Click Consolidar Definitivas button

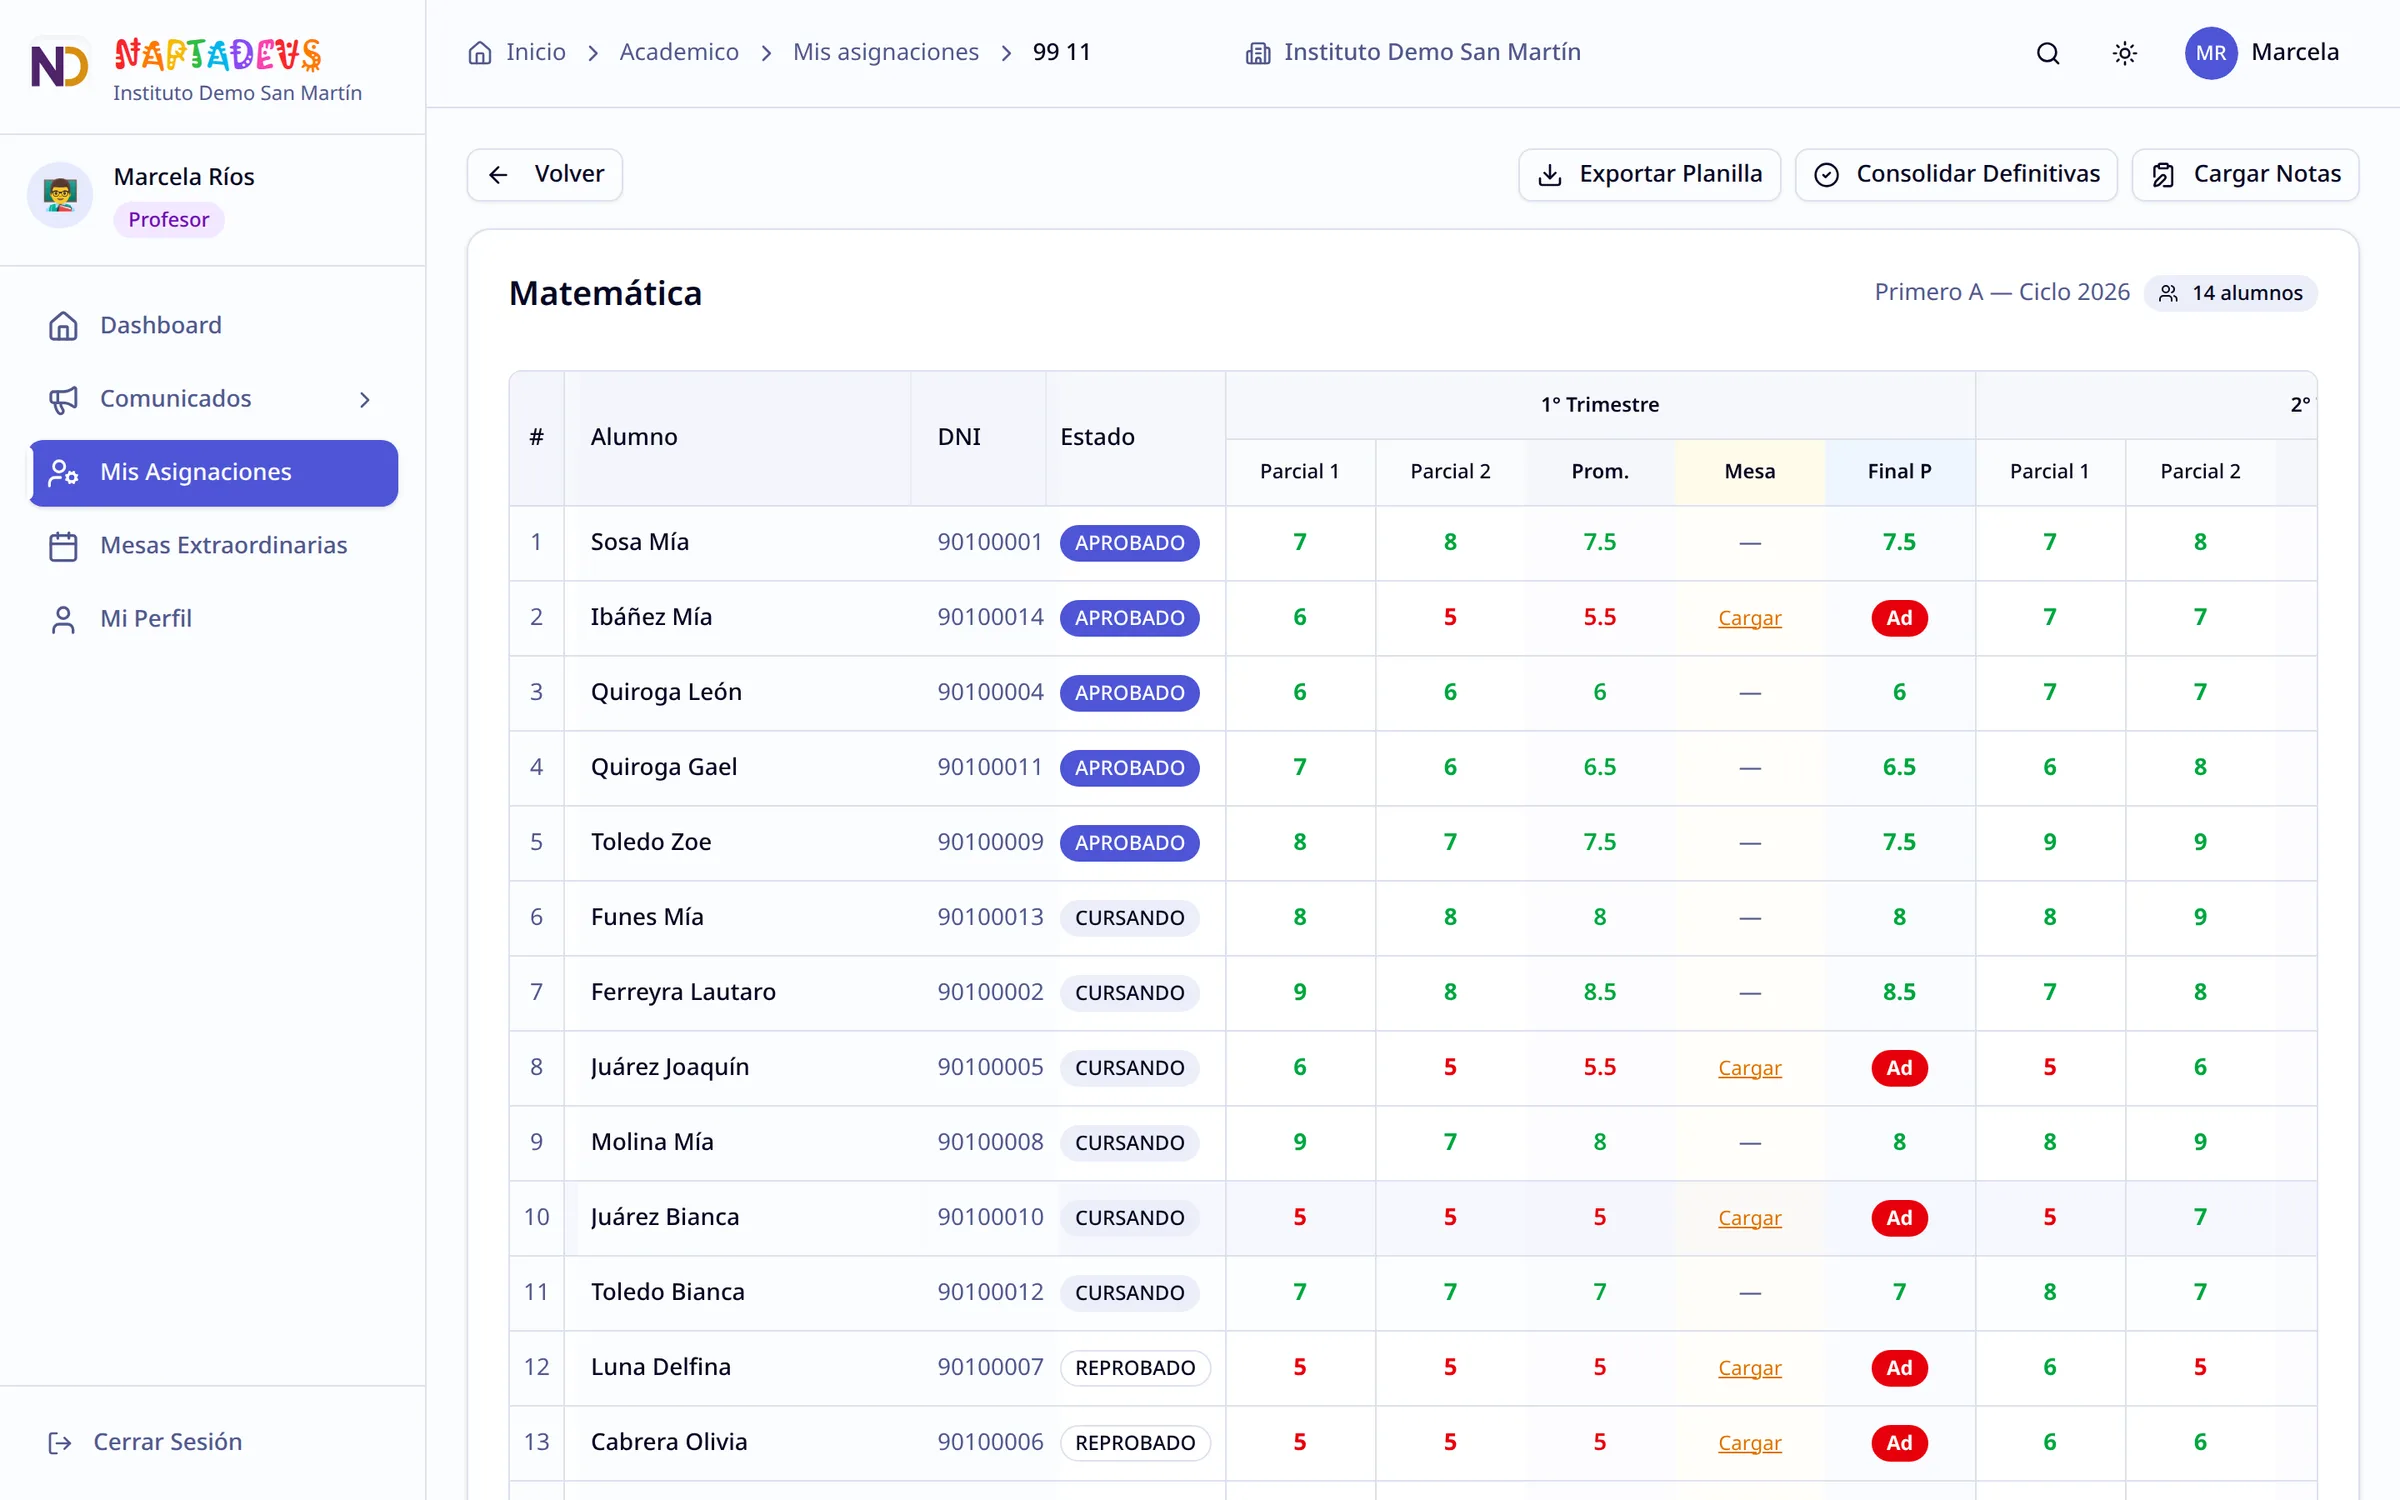tap(1955, 174)
